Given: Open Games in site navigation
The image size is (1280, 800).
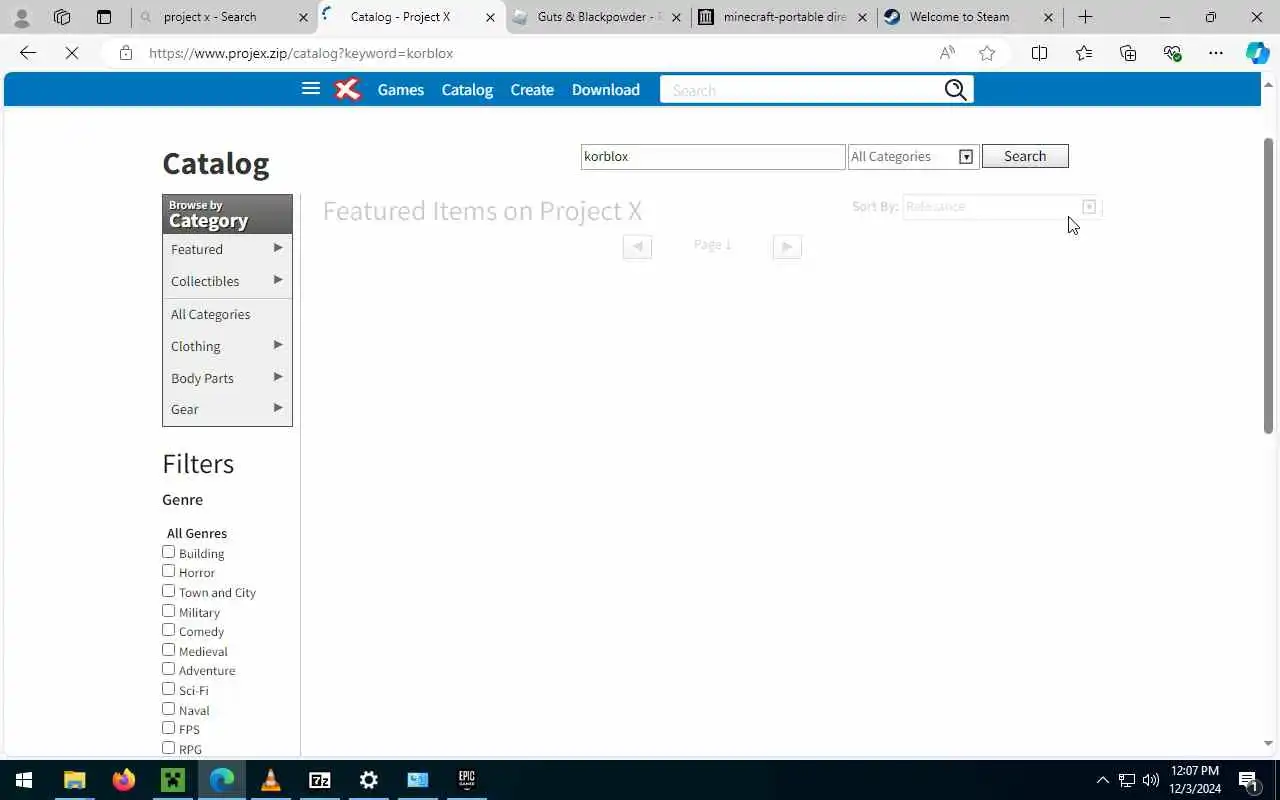Looking at the screenshot, I should coord(401,90).
